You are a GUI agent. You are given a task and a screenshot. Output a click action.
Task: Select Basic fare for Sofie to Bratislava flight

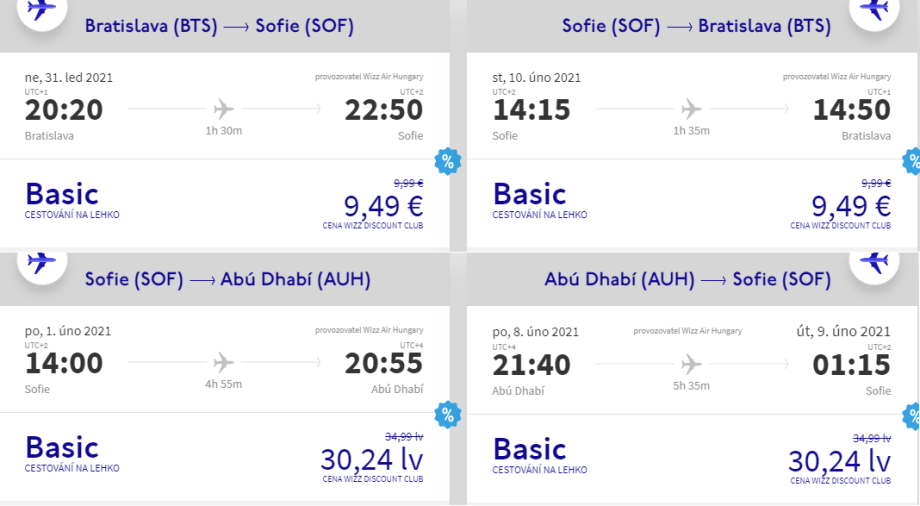click(x=530, y=194)
